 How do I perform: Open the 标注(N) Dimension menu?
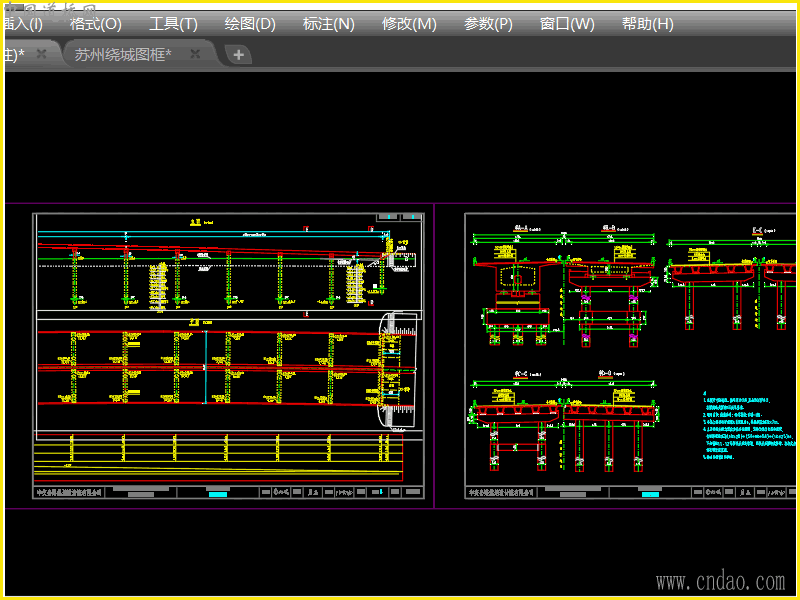point(328,24)
